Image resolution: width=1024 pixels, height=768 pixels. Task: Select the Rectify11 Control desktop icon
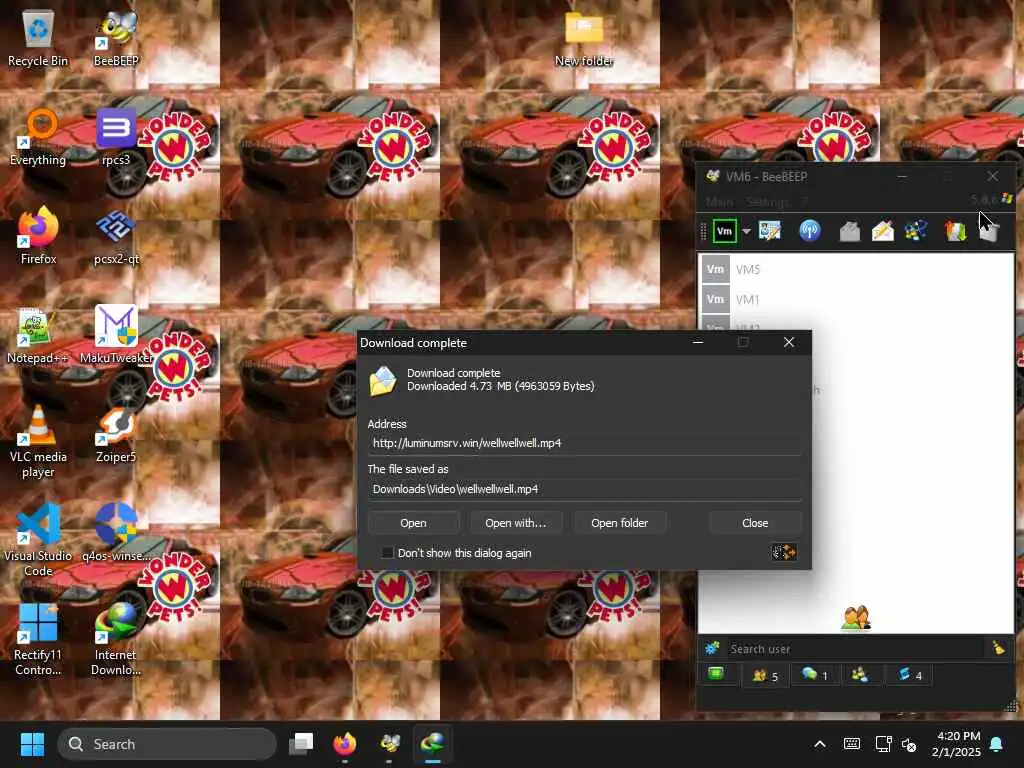38,640
